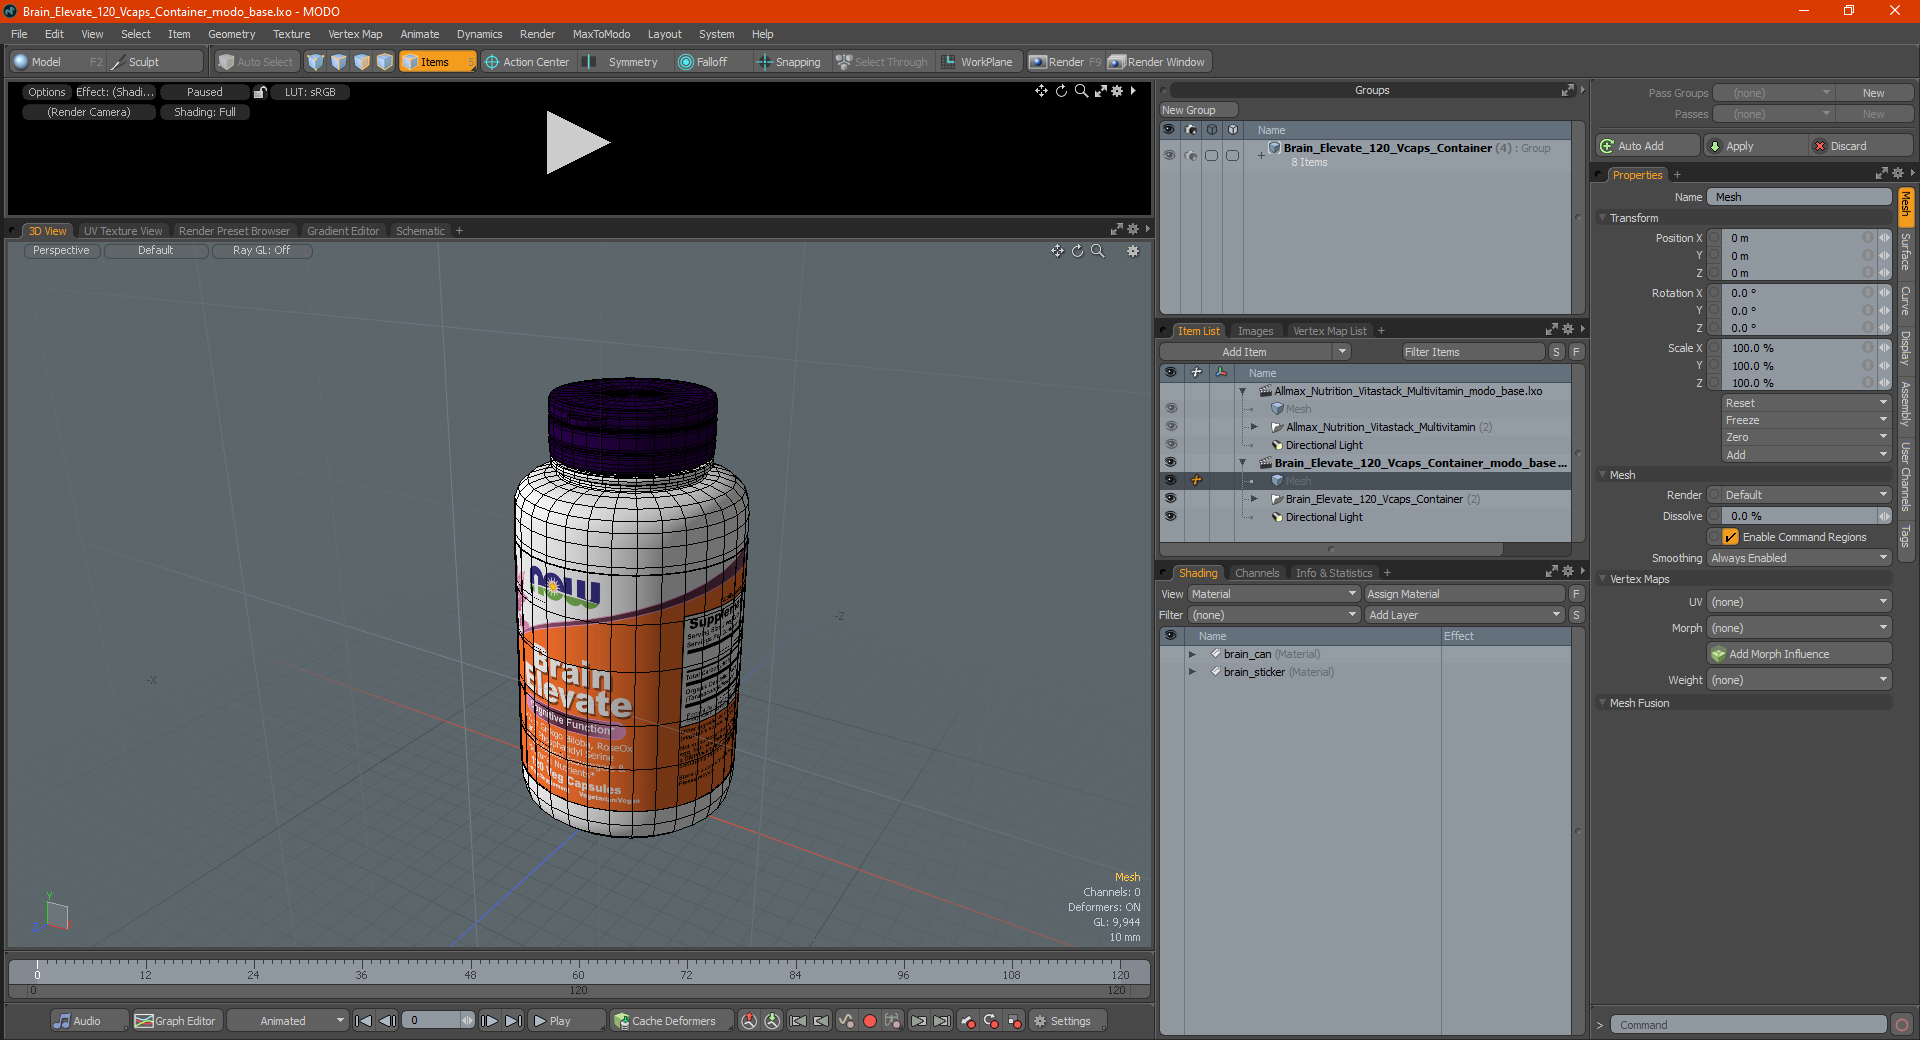Expand Allmax_Nutrition_Vitastack_Multivitamin tree item
The height and width of the screenshot is (1040, 1920).
coord(1255,427)
